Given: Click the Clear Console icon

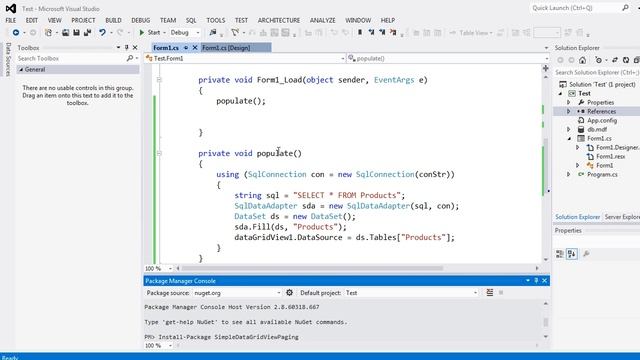Looking at the screenshot, I should [490, 293].
